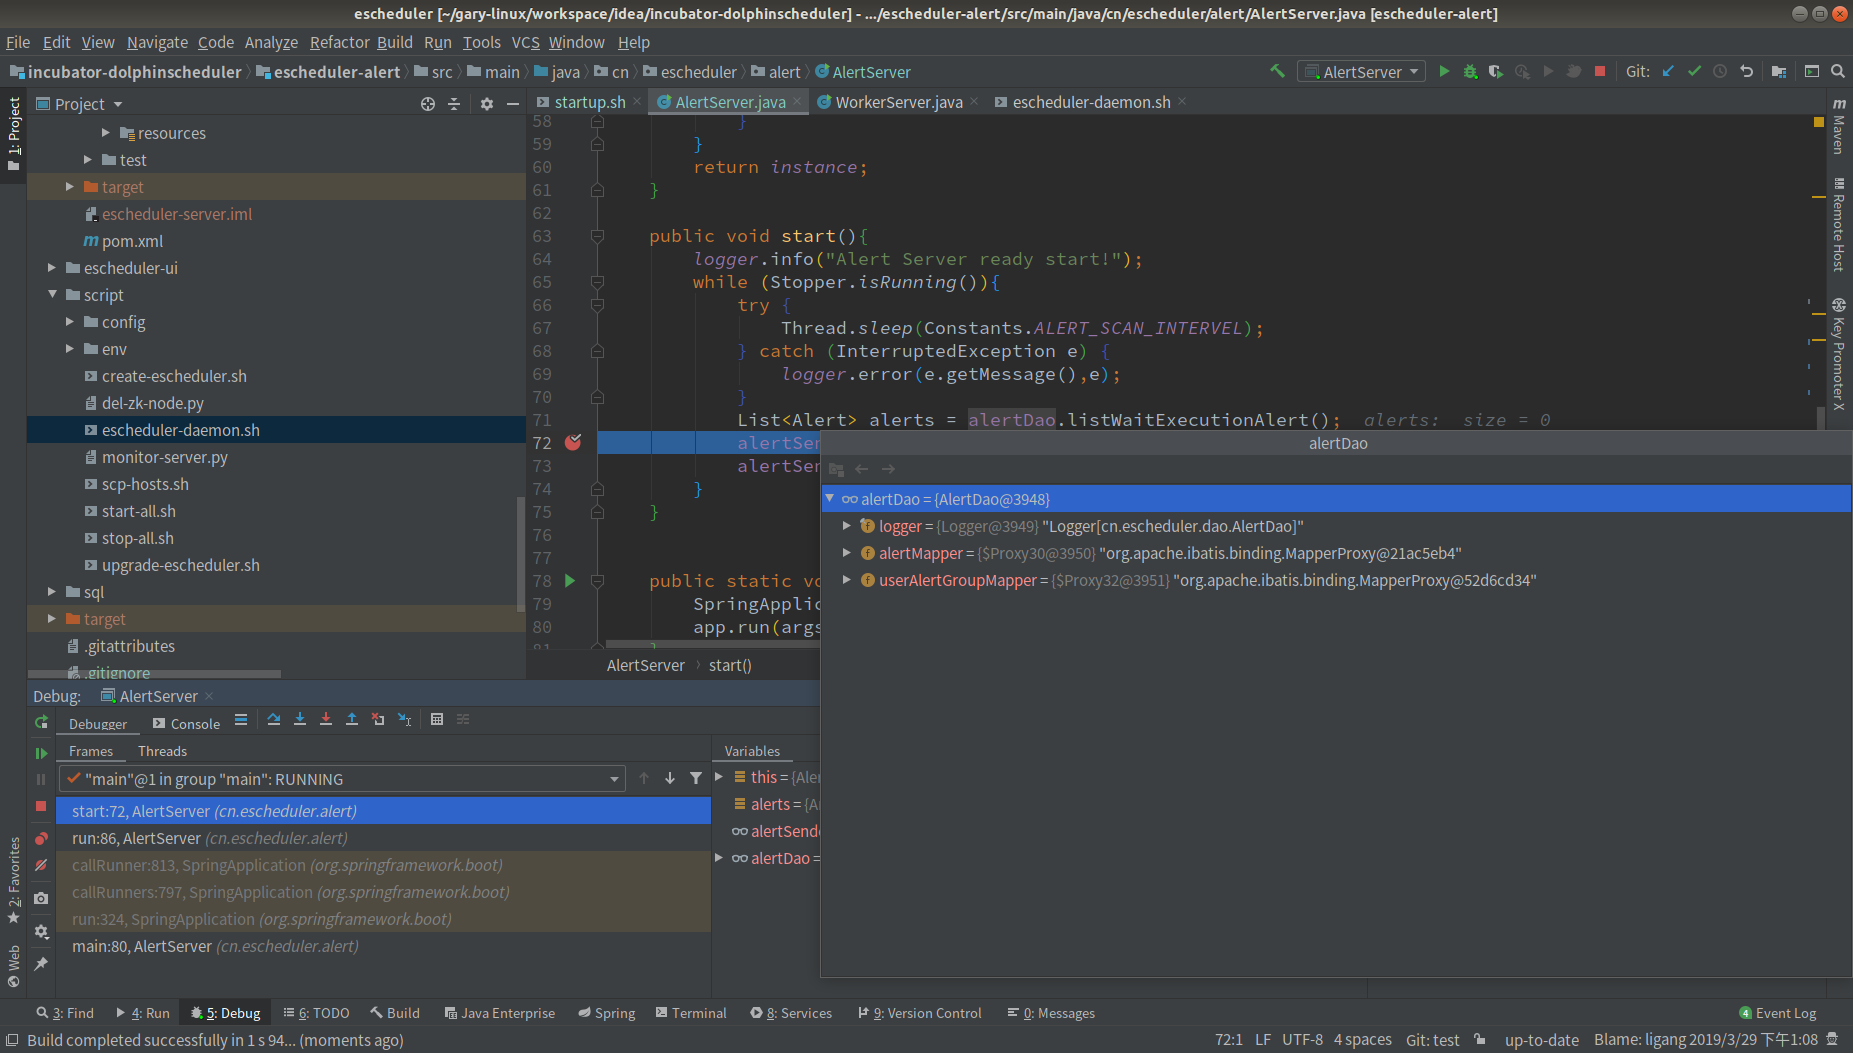This screenshot has width=1853, height=1053.
Task: Stop the running process with red square
Action: pyautogui.click(x=1600, y=71)
